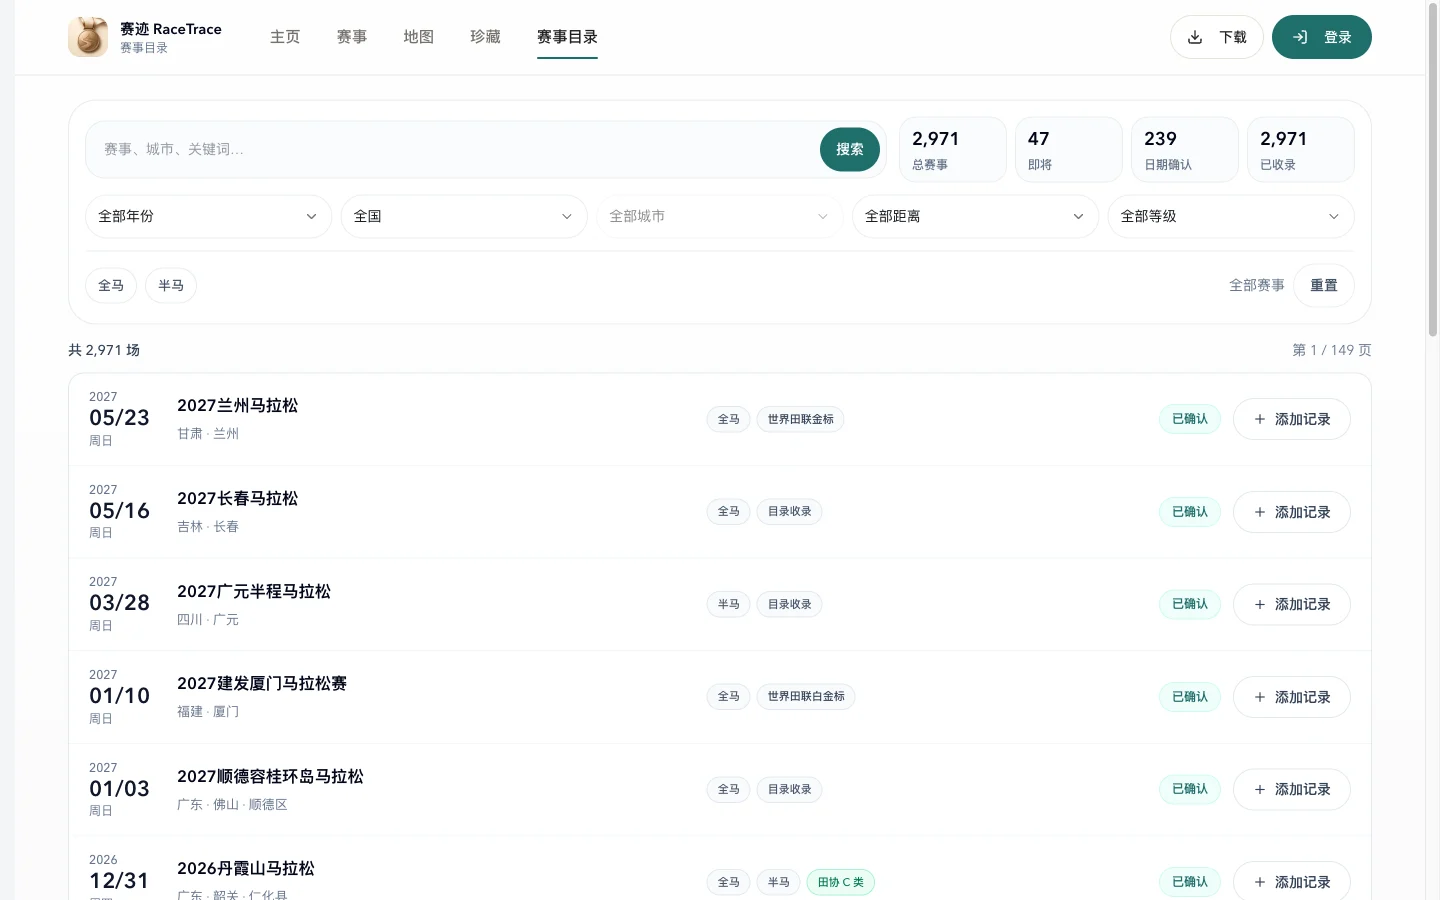
Task: Click the 搜索 button
Action: point(850,149)
